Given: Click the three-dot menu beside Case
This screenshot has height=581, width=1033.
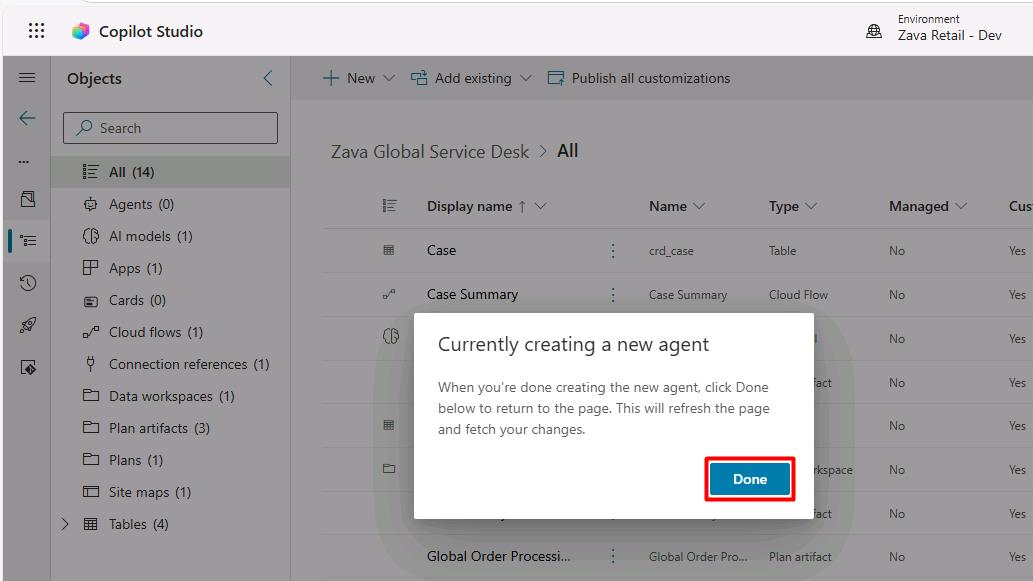Looking at the screenshot, I should [x=613, y=251].
